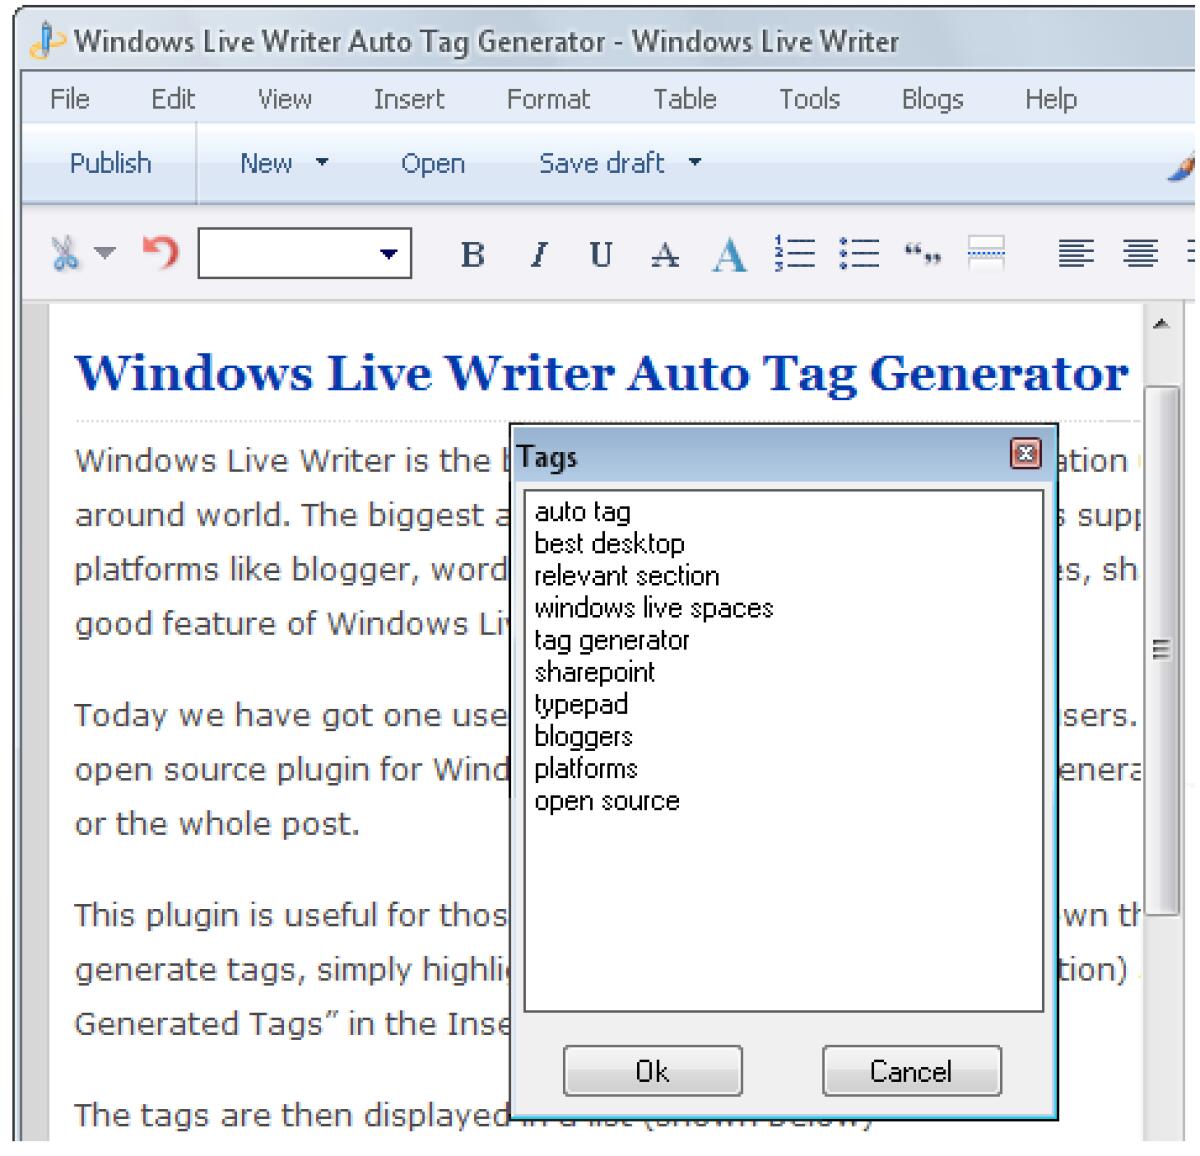
Task: Select the 'best desktop' tag
Action: (610, 544)
